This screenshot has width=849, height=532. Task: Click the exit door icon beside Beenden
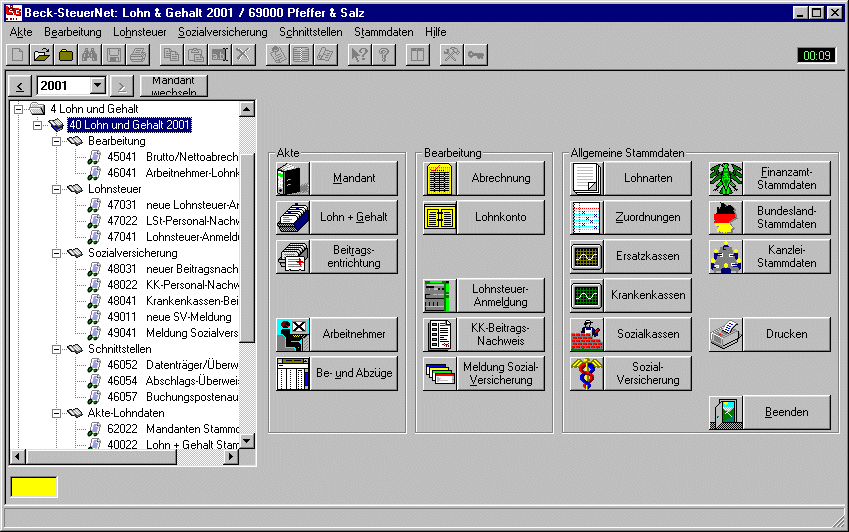click(726, 412)
